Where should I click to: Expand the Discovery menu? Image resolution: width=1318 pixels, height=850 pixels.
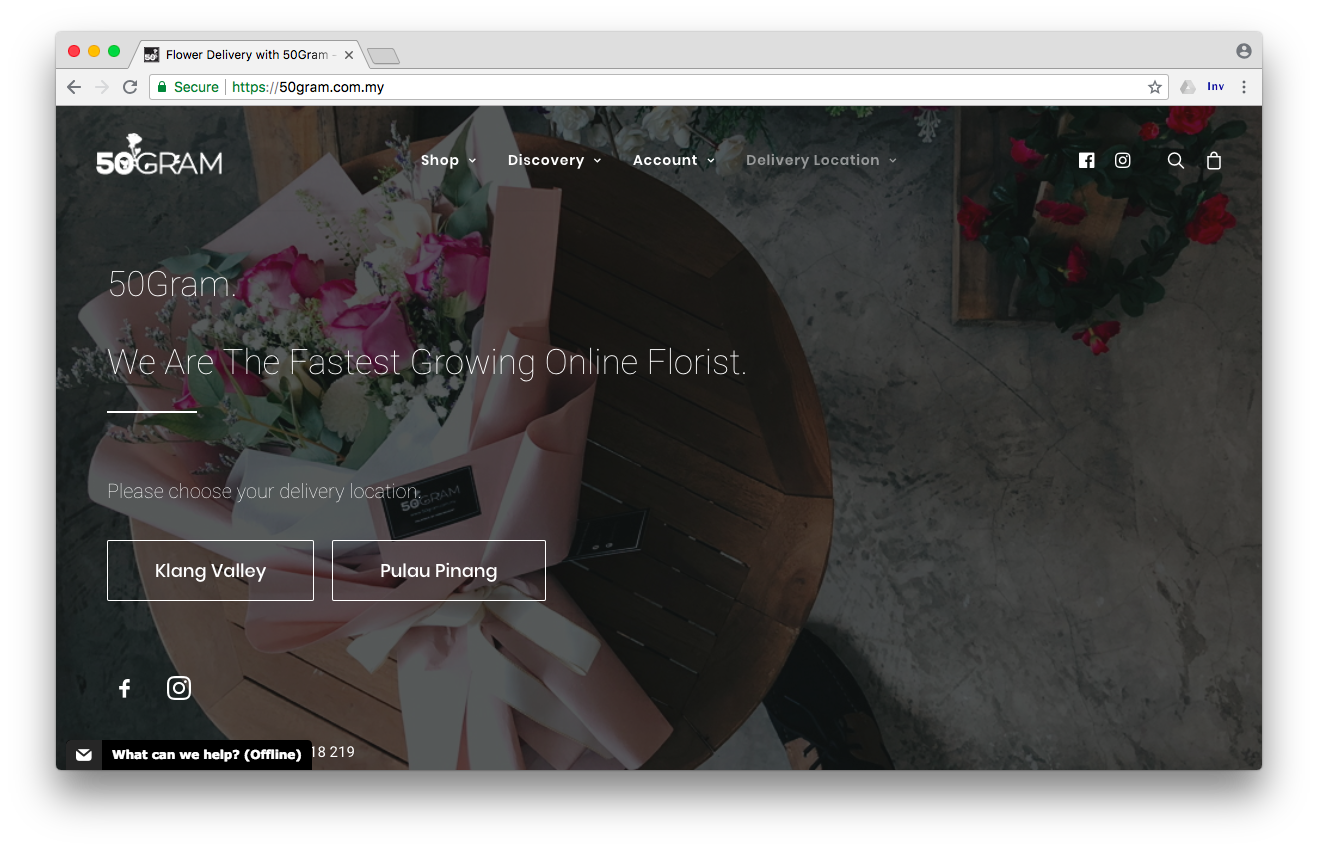click(554, 160)
